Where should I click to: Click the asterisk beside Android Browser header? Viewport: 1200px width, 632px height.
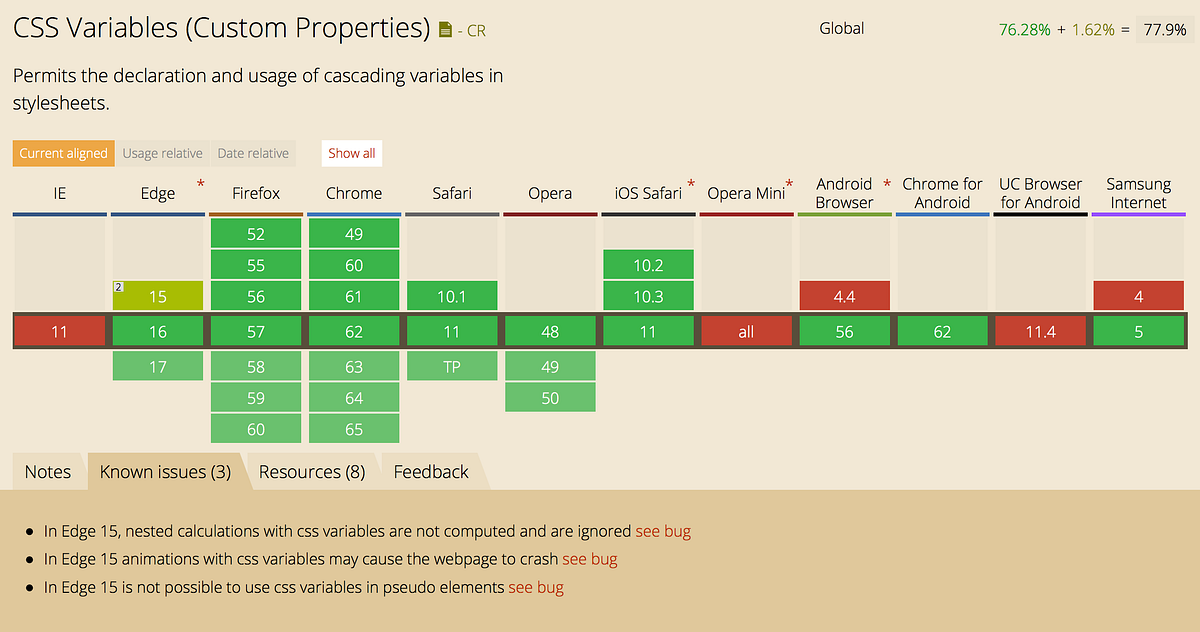pos(885,184)
